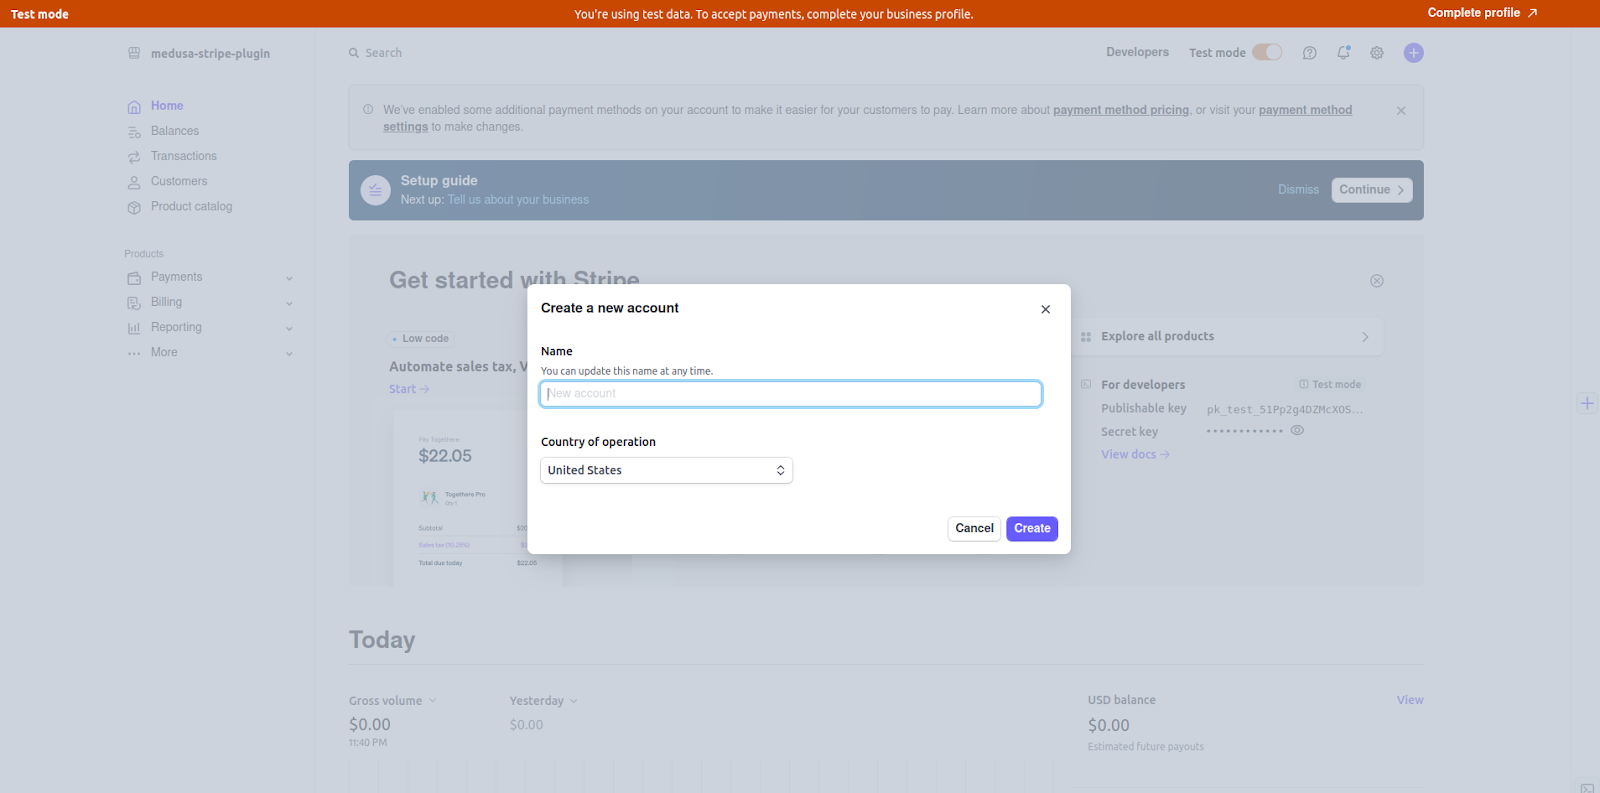Click the search magnifier icon

[x=354, y=53]
